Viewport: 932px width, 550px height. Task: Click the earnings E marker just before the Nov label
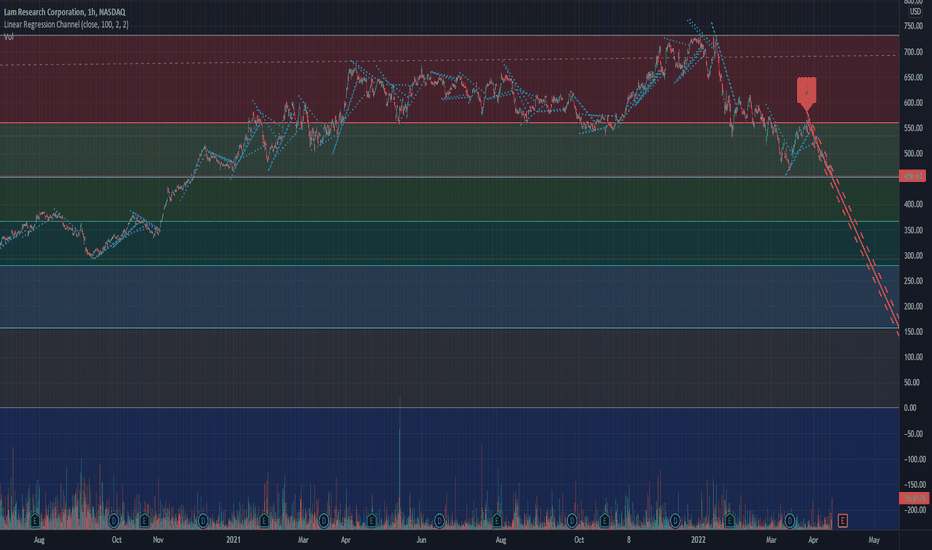(x=144, y=521)
